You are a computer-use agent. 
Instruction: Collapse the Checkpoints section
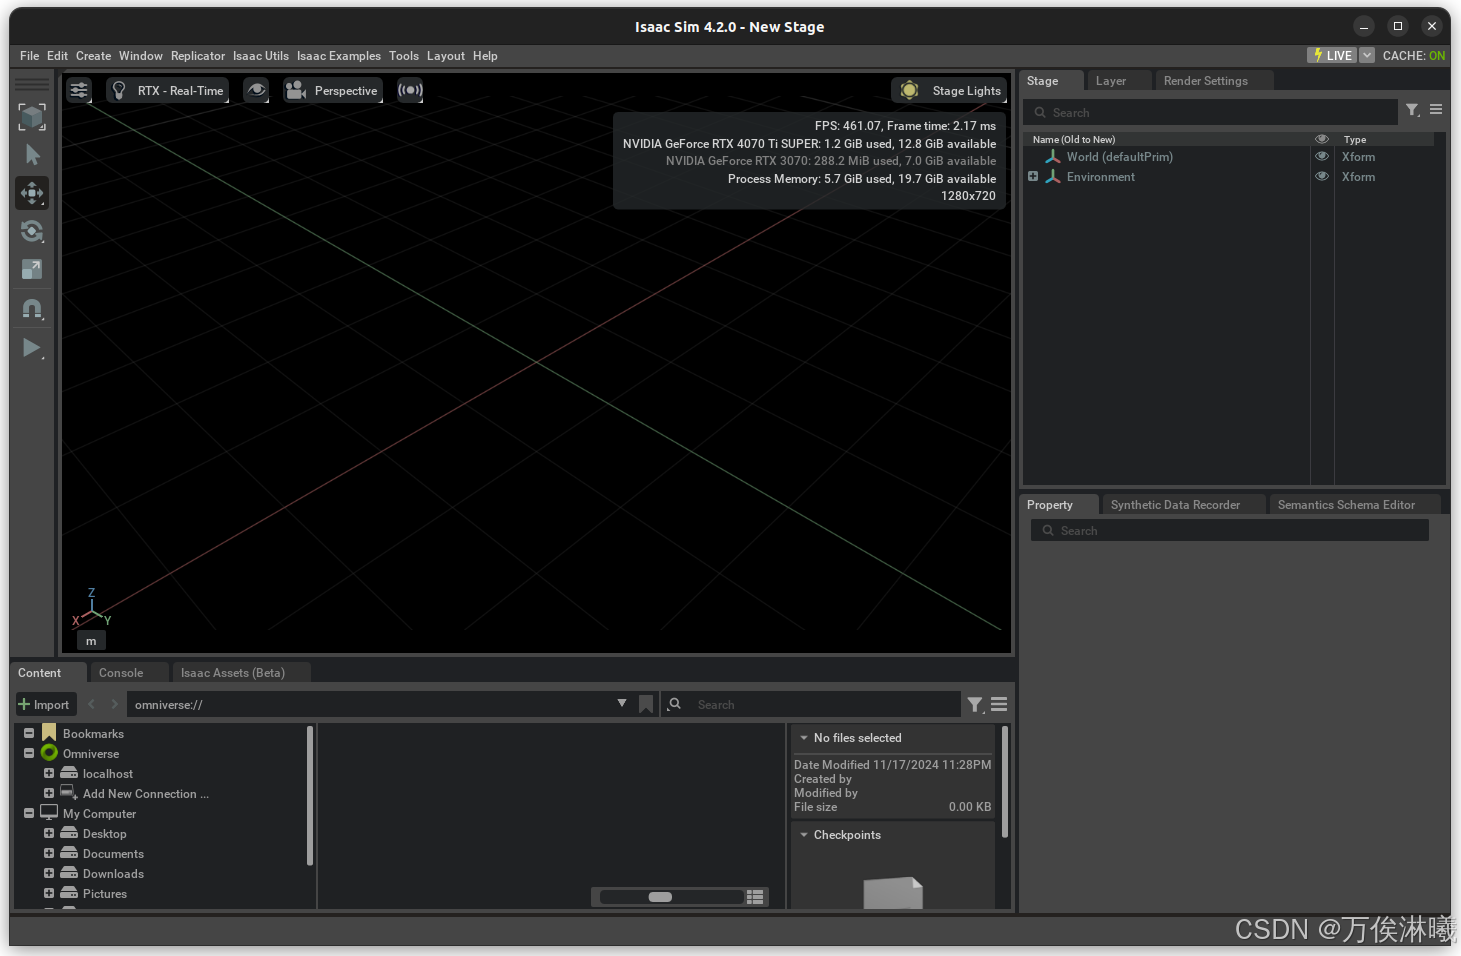(804, 835)
